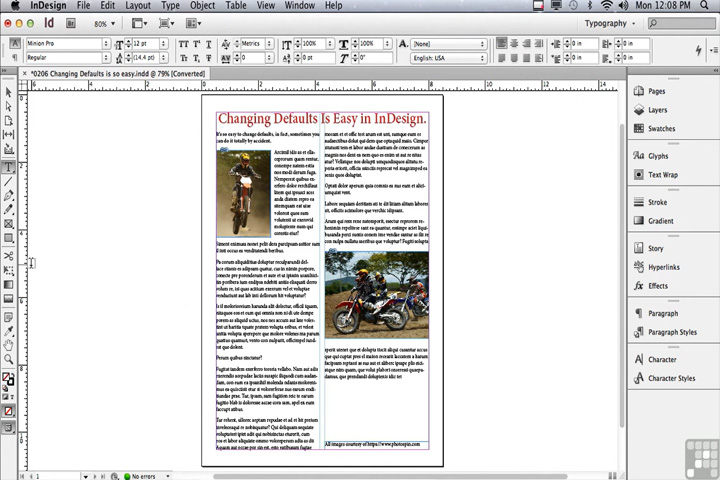Select the Hand tool
This screenshot has height=480, width=720.
(8, 345)
